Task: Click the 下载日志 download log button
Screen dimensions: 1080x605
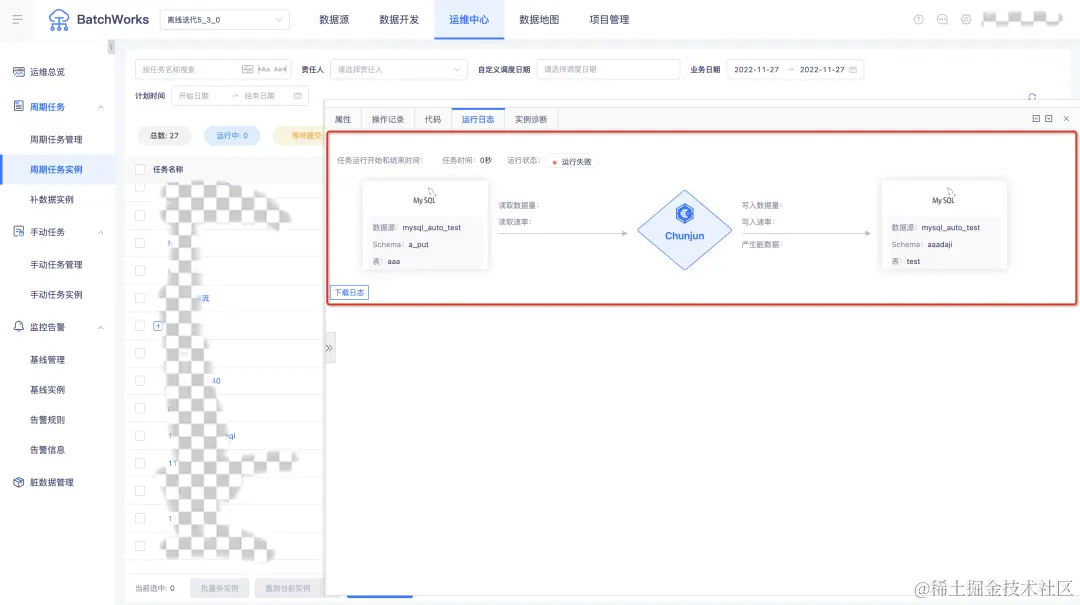Action: coord(349,293)
